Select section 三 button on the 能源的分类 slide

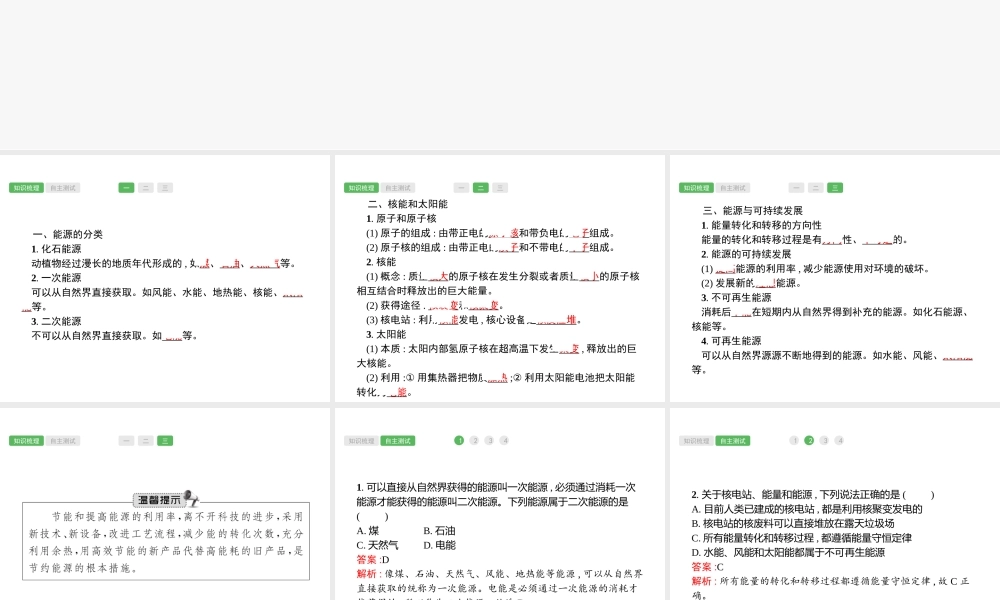click(165, 188)
